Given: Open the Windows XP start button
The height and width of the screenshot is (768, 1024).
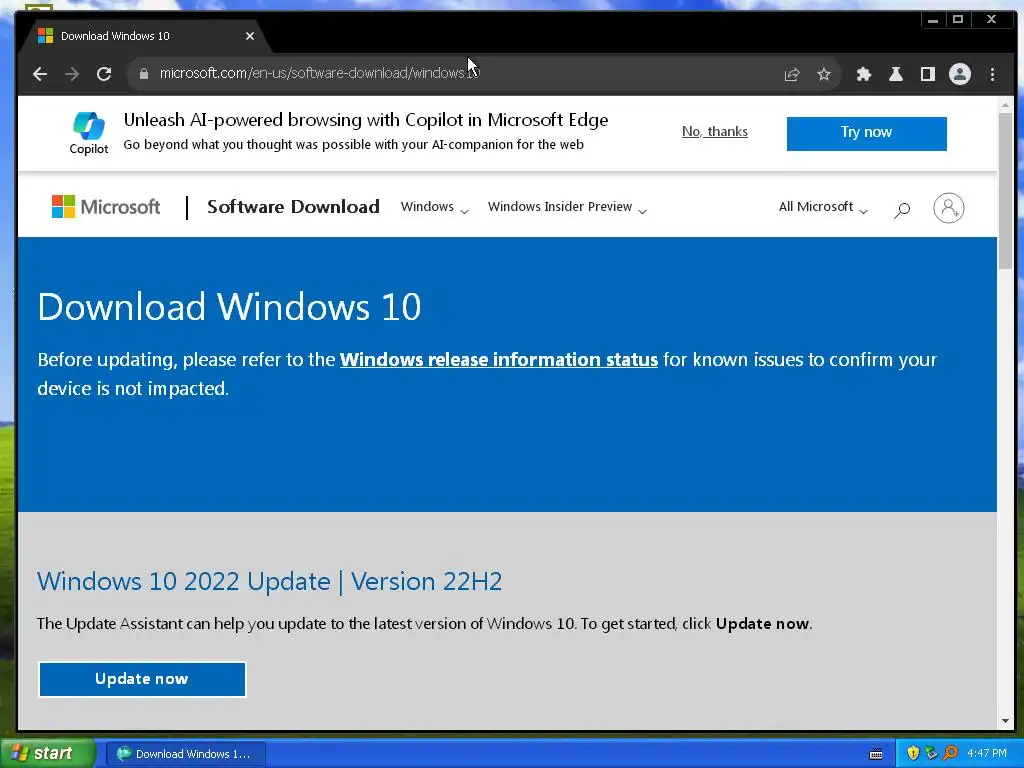Looking at the screenshot, I should [47, 754].
